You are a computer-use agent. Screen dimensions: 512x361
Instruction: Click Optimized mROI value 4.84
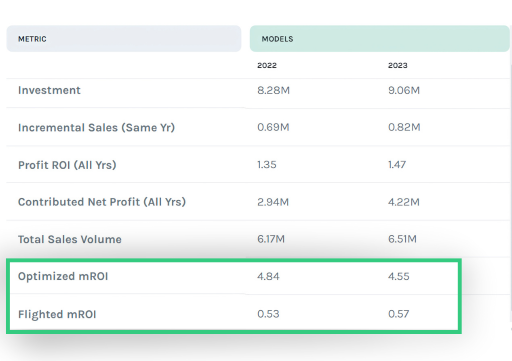pos(268,276)
